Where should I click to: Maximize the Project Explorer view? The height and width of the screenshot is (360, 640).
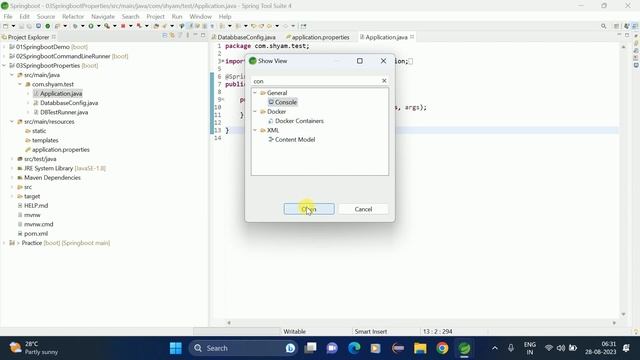(203, 36)
